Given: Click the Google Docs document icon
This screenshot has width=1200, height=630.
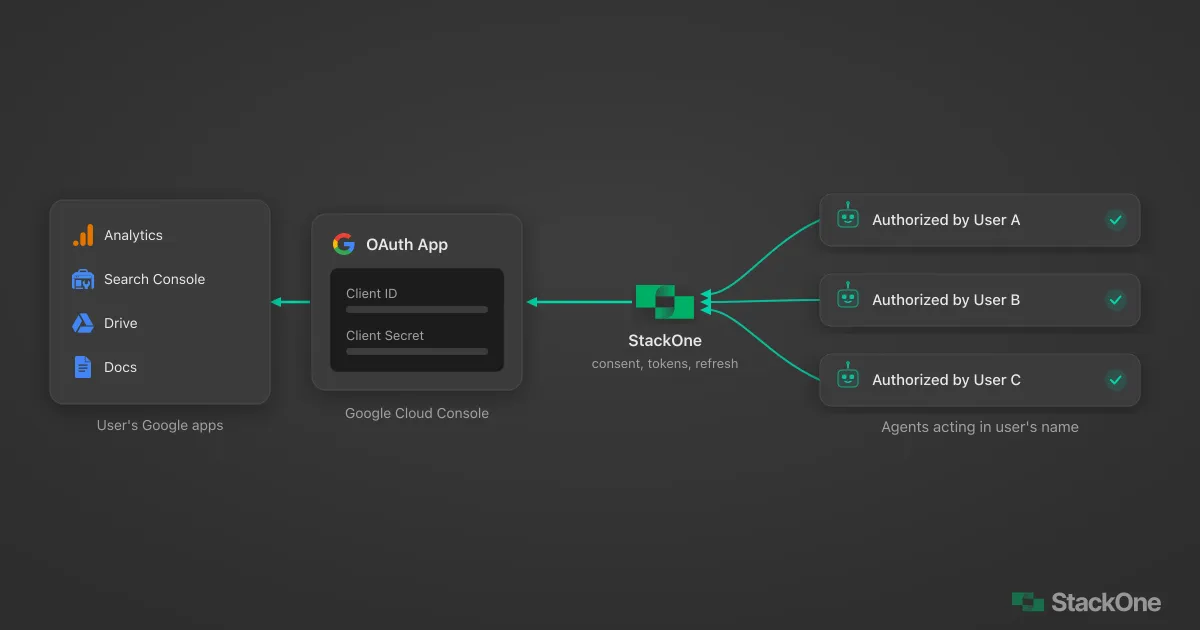Looking at the screenshot, I should tap(83, 367).
